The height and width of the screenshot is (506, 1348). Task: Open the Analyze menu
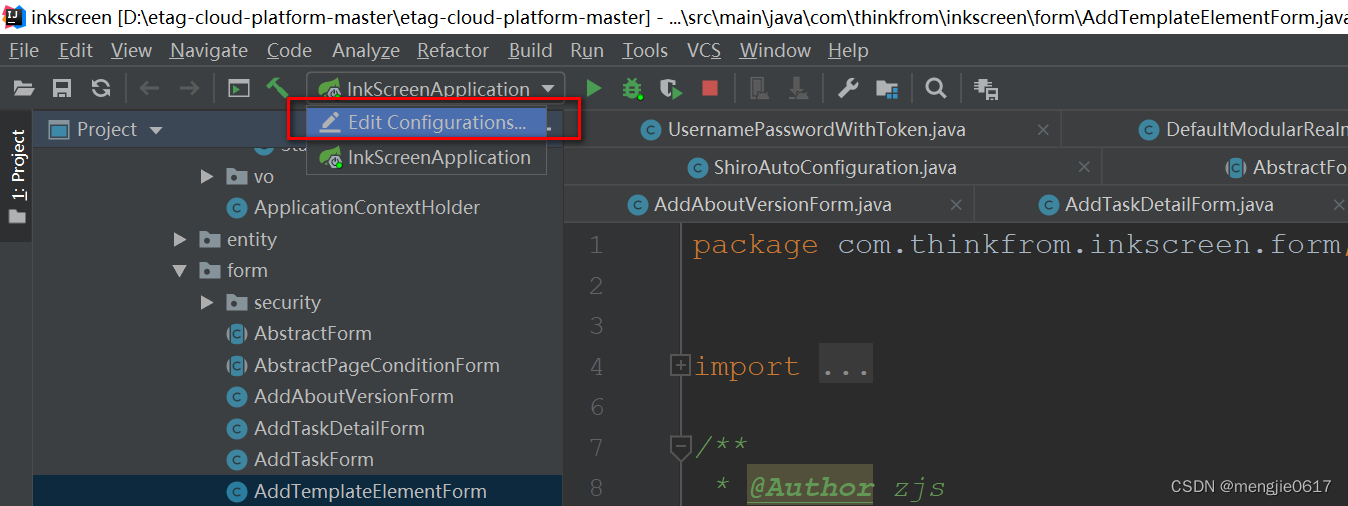(366, 50)
